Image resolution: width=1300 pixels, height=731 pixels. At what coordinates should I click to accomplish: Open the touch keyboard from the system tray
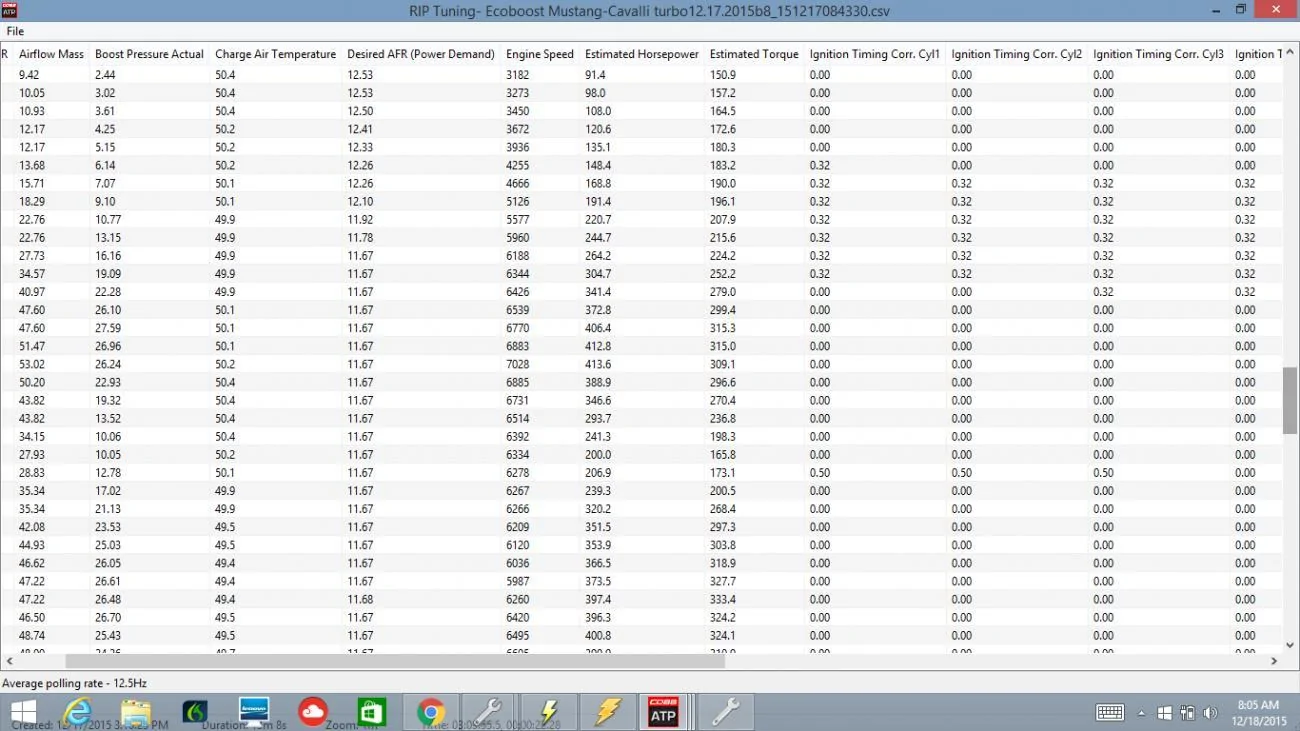[x=1110, y=713]
